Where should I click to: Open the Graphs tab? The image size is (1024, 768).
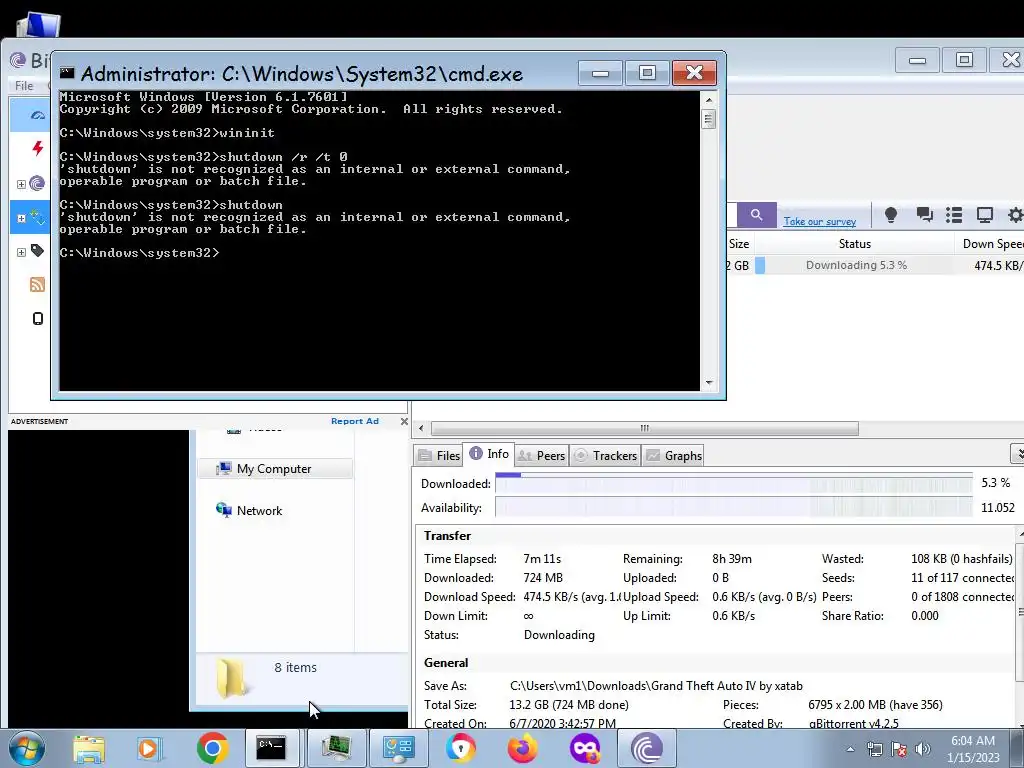(674, 455)
